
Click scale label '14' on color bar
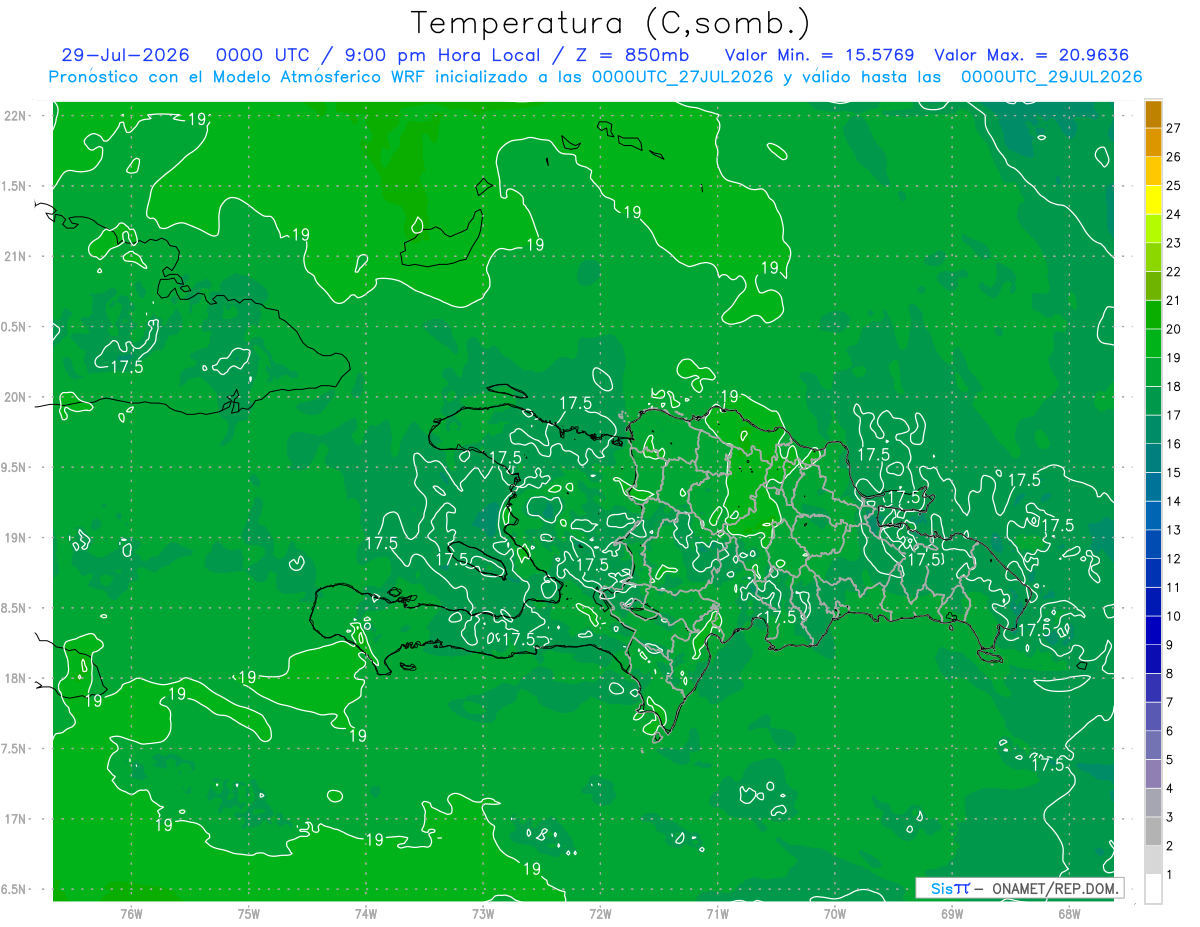[x=1174, y=502]
